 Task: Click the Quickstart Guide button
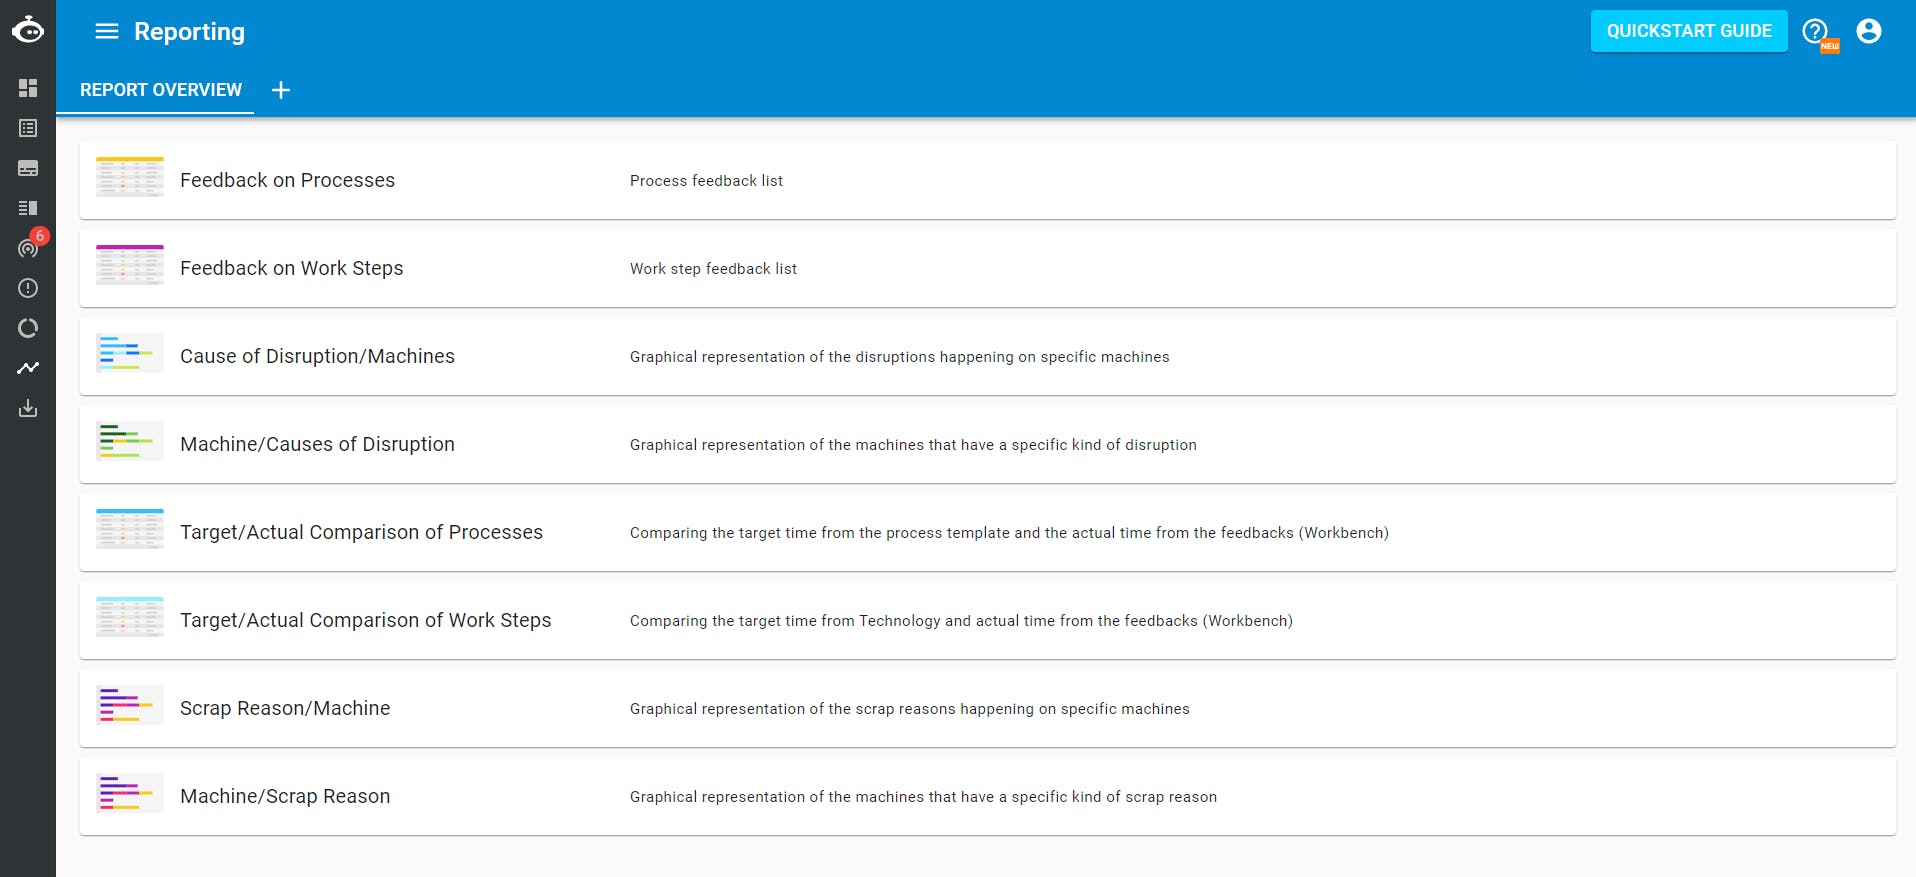click(1689, 31)
